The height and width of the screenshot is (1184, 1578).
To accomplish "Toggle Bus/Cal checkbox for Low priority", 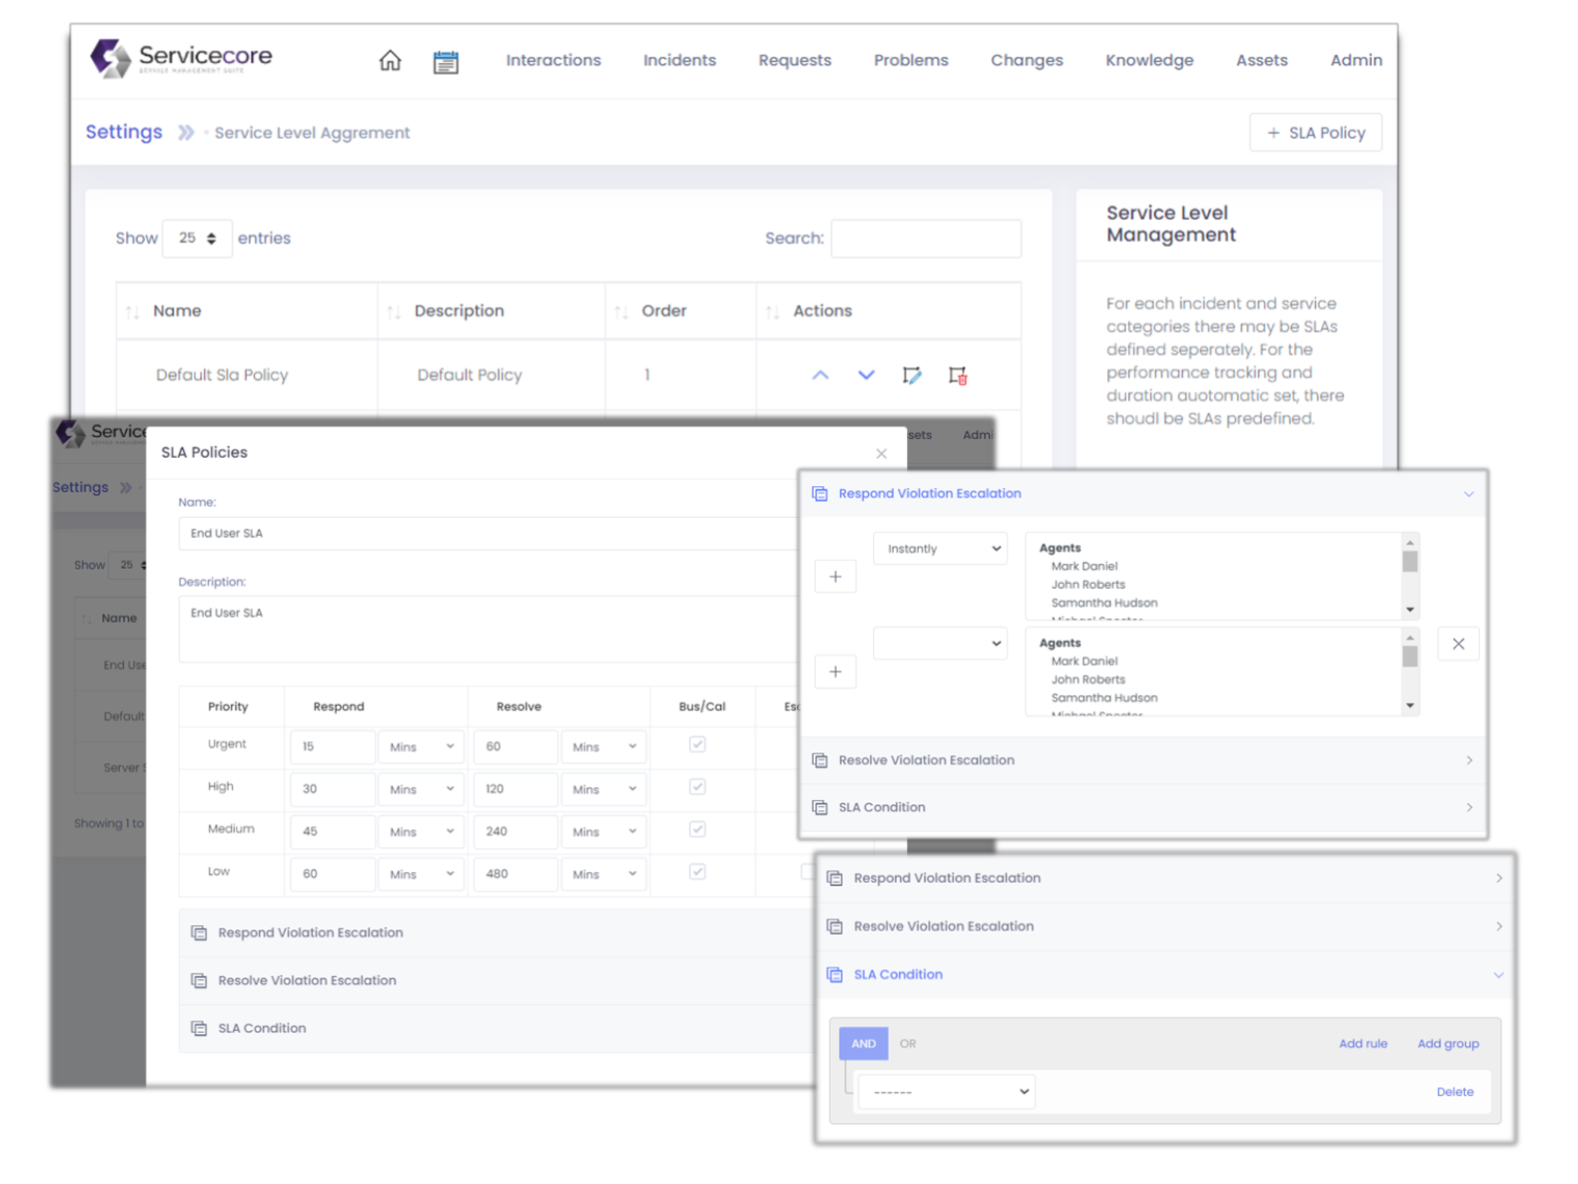I will coord(697,872).
